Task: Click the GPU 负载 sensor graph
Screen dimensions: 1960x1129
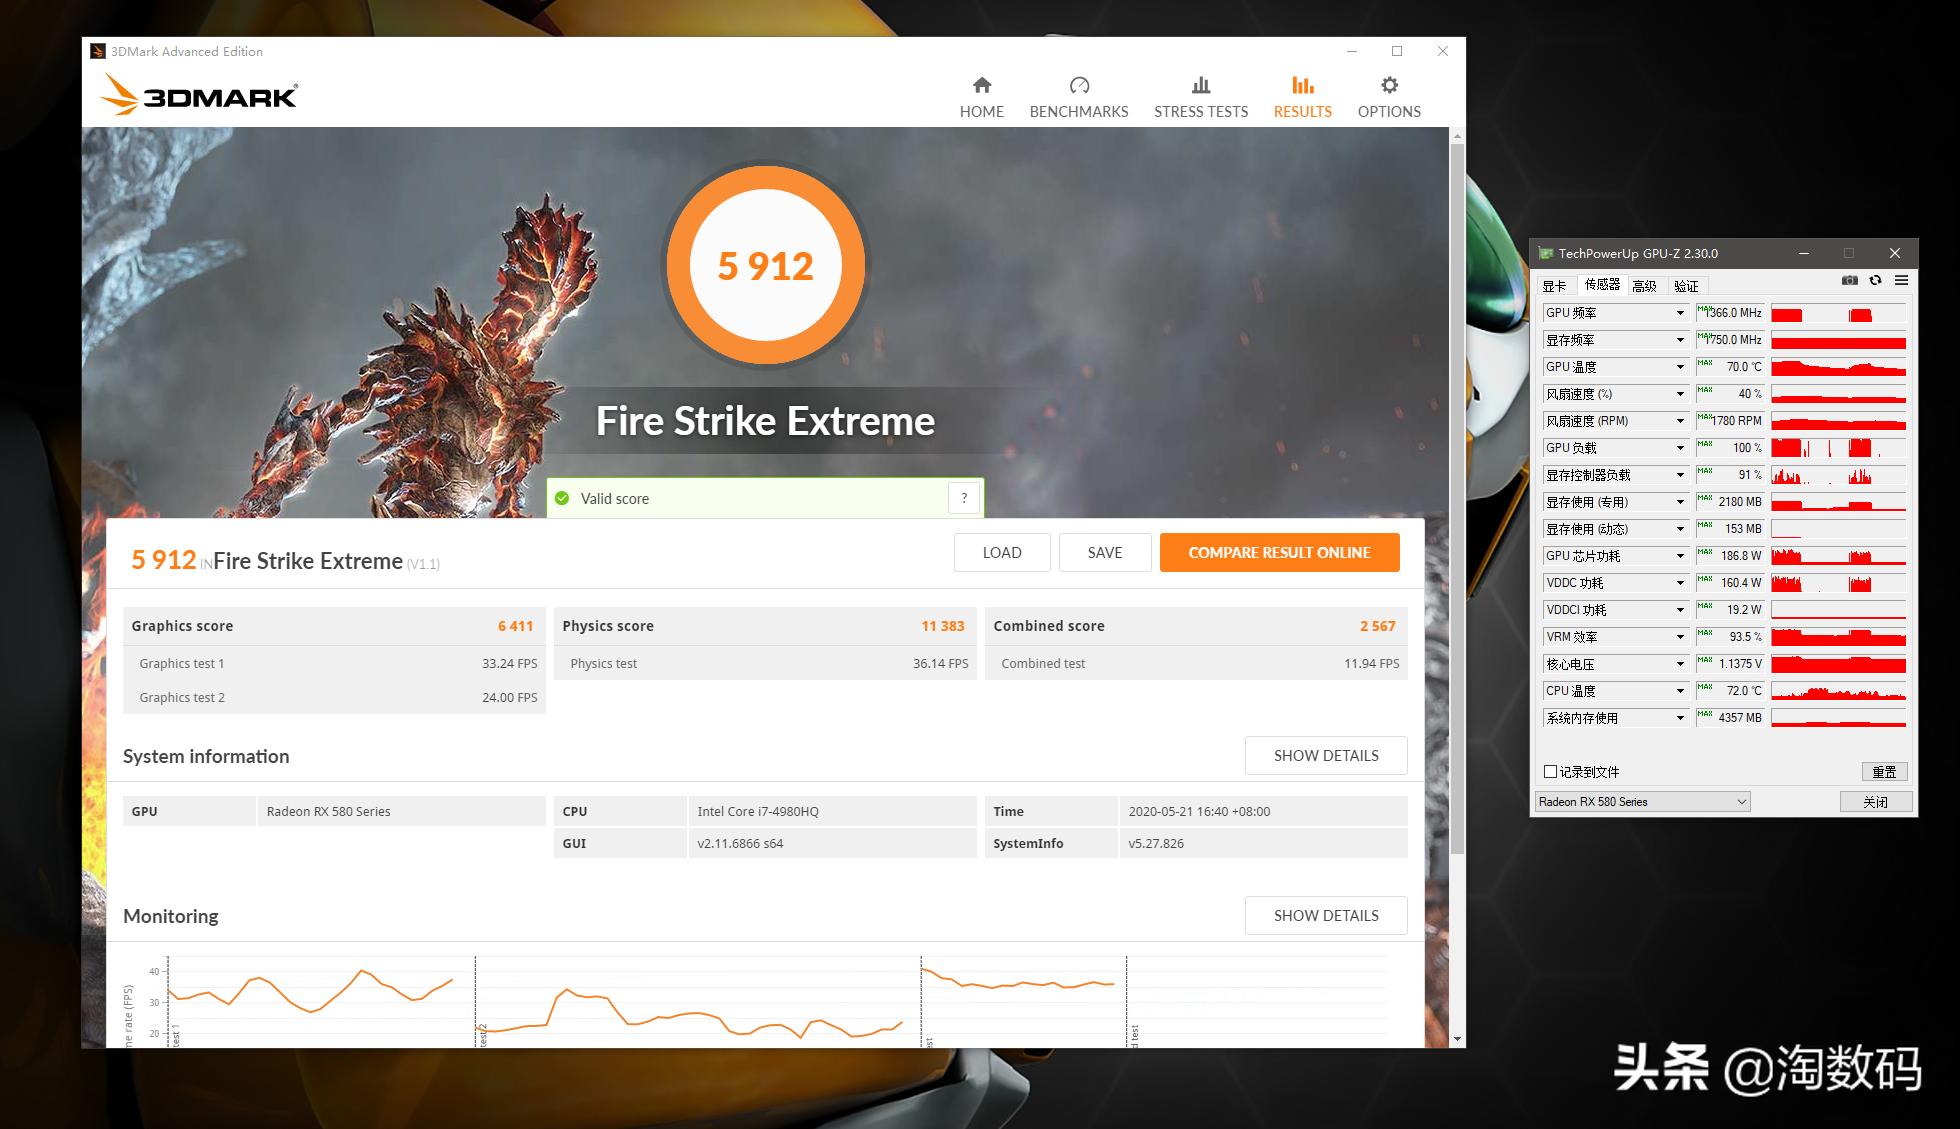Action: pos(1837,448)
